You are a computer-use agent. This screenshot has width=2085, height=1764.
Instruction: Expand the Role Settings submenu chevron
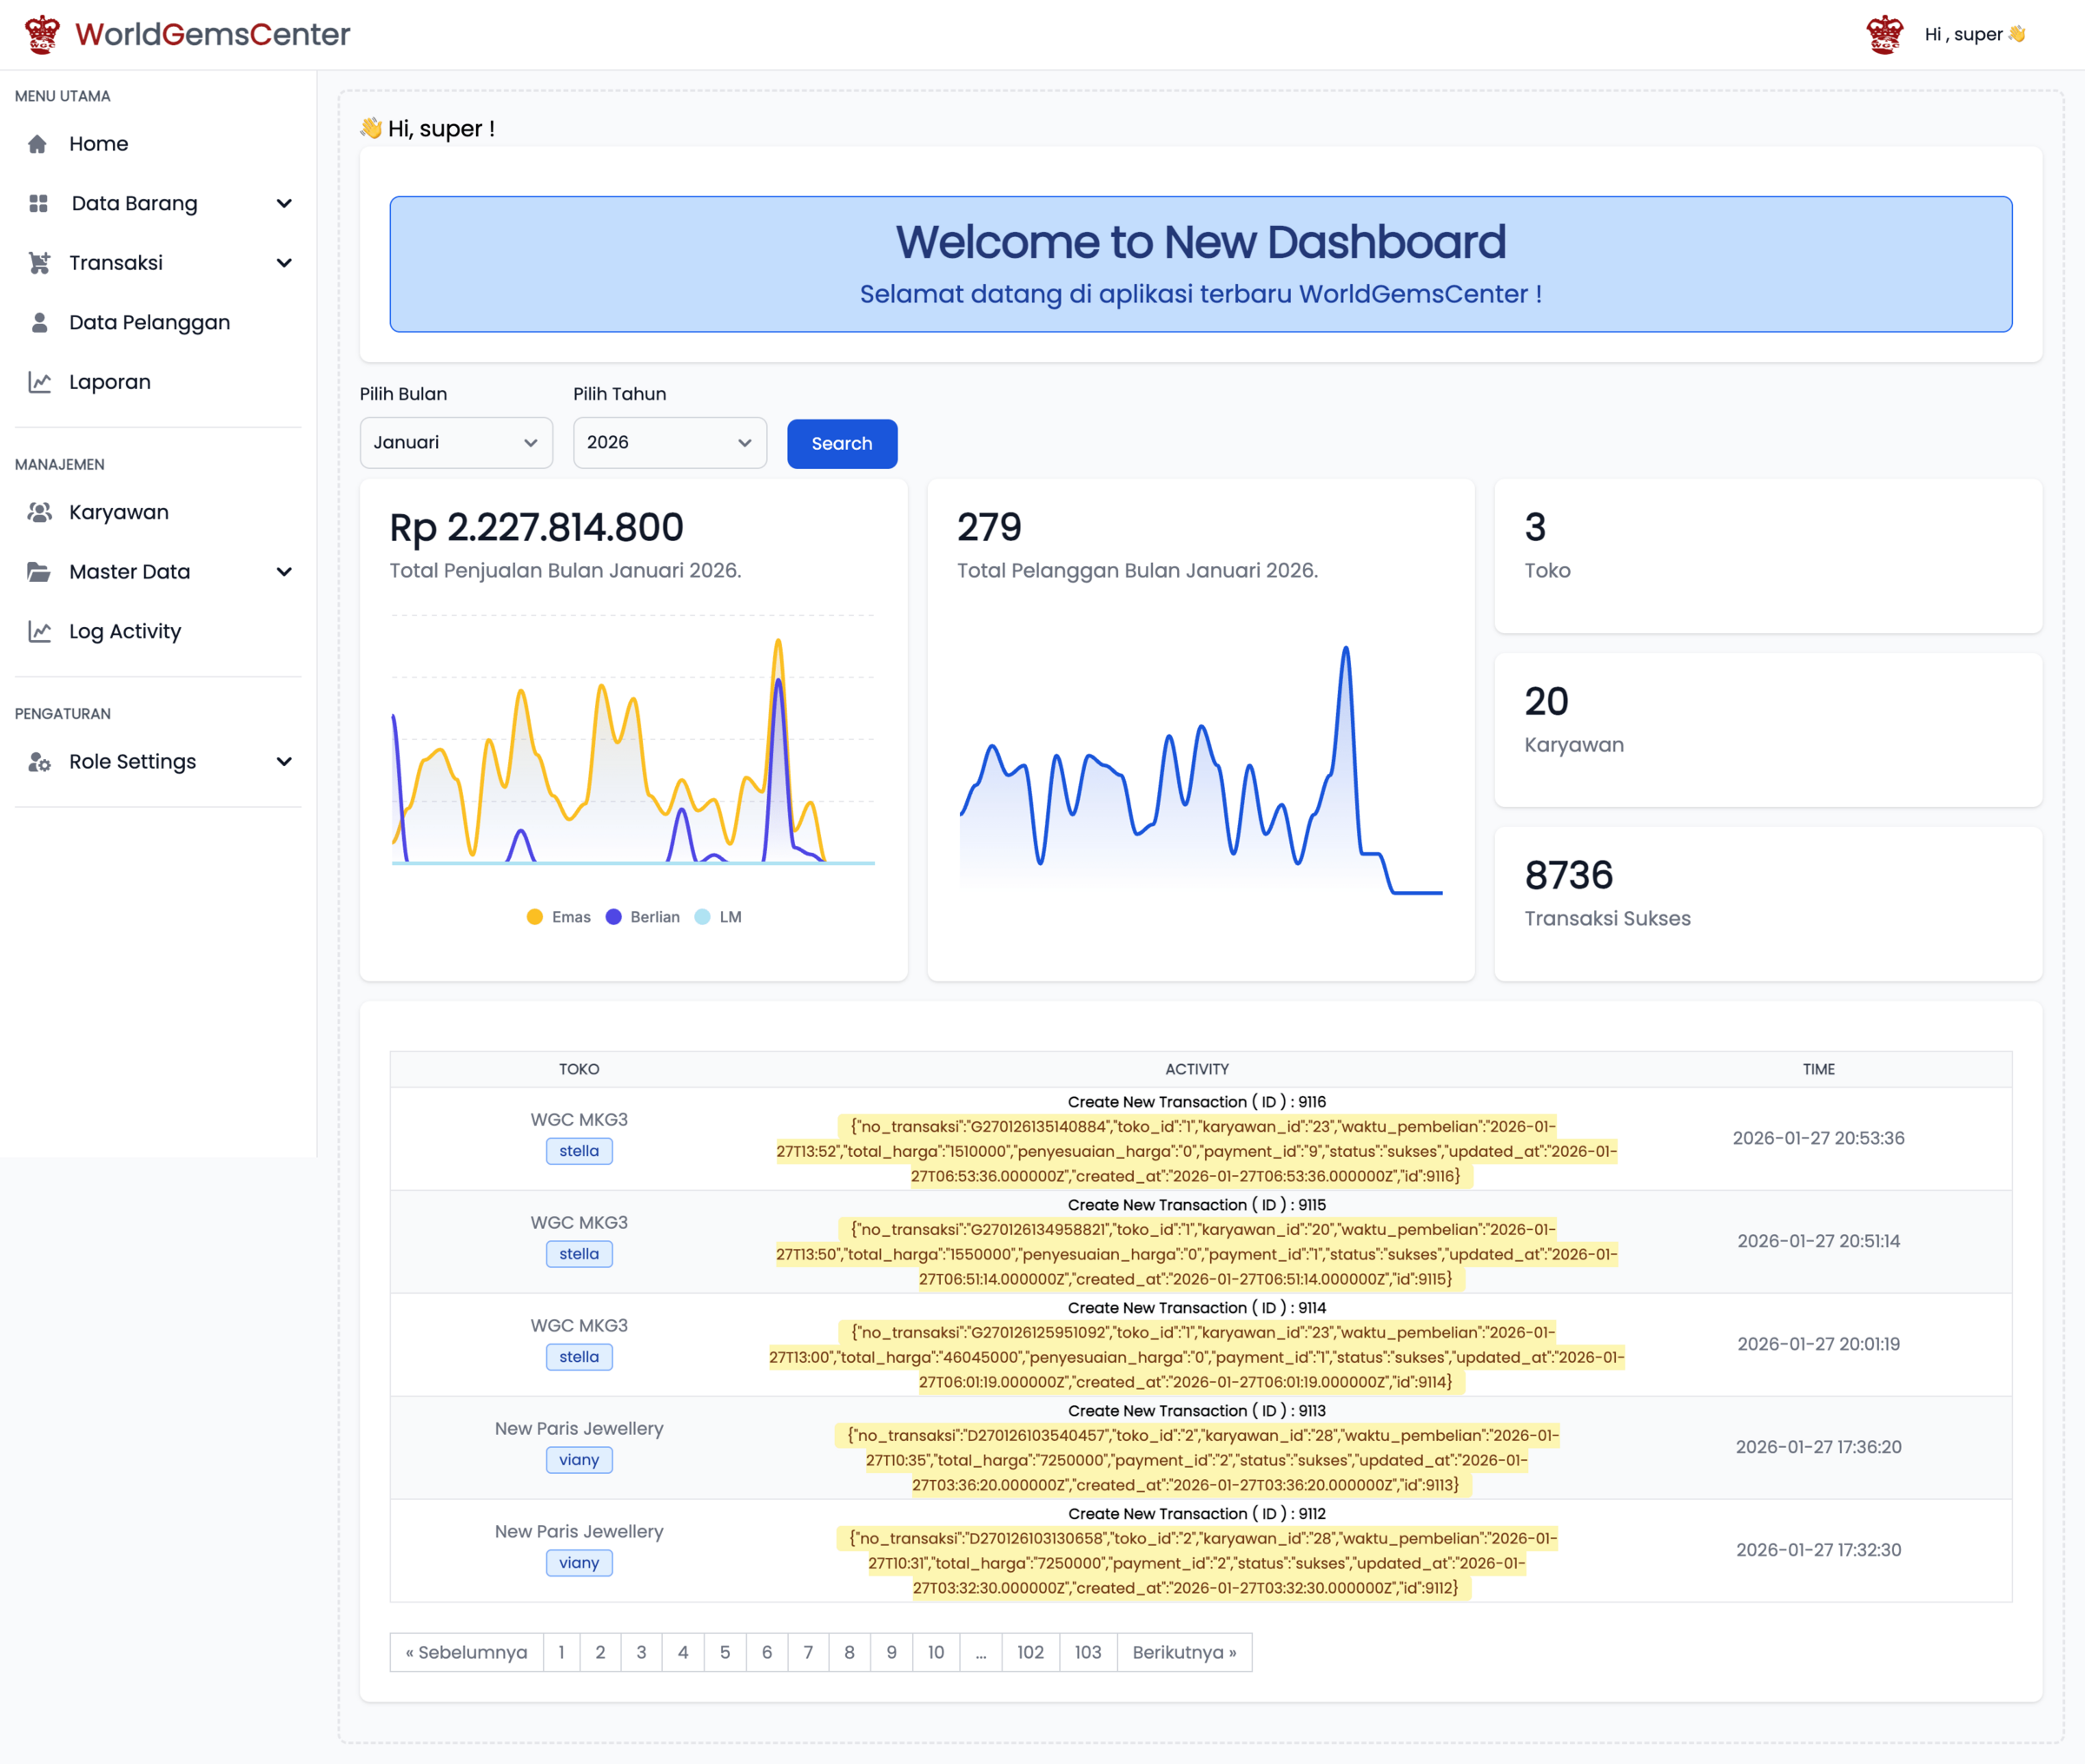click(284, 762)
